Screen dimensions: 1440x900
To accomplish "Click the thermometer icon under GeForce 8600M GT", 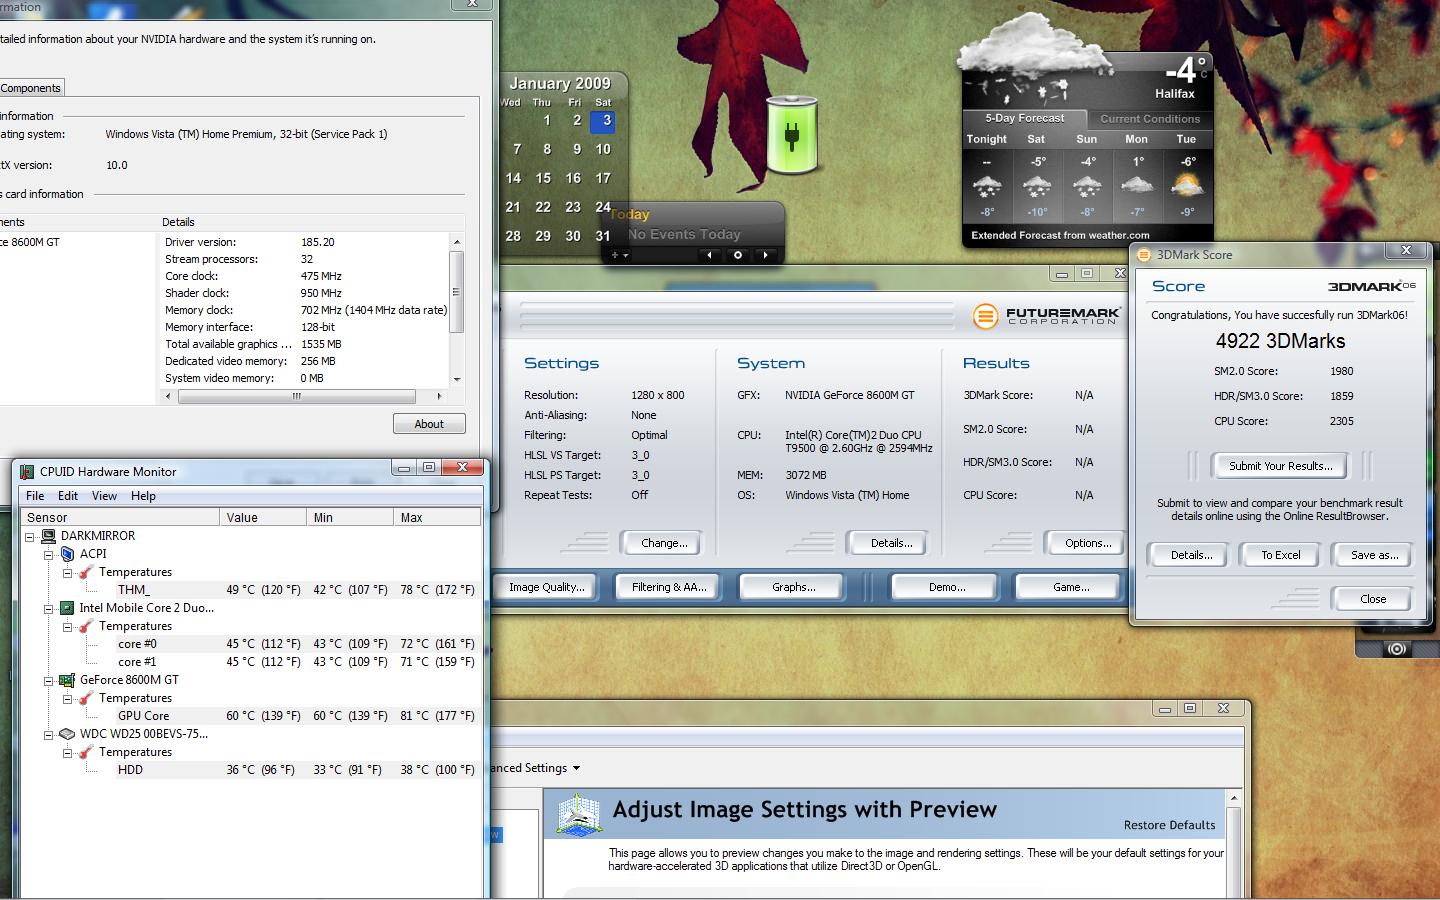I will (x=86, y=698).
